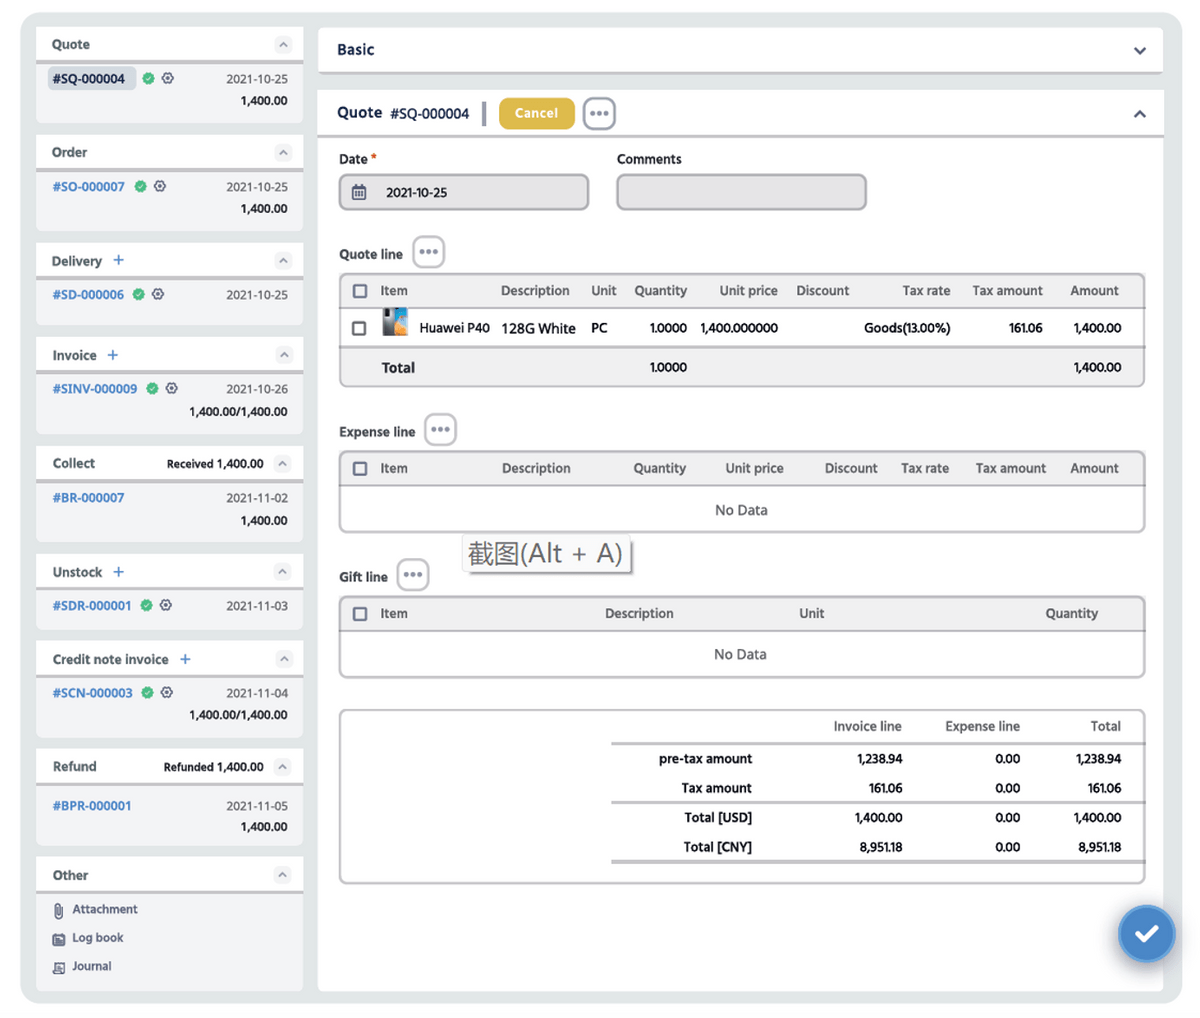Open the Expense line three-dot menu

[x=440, y=430]
